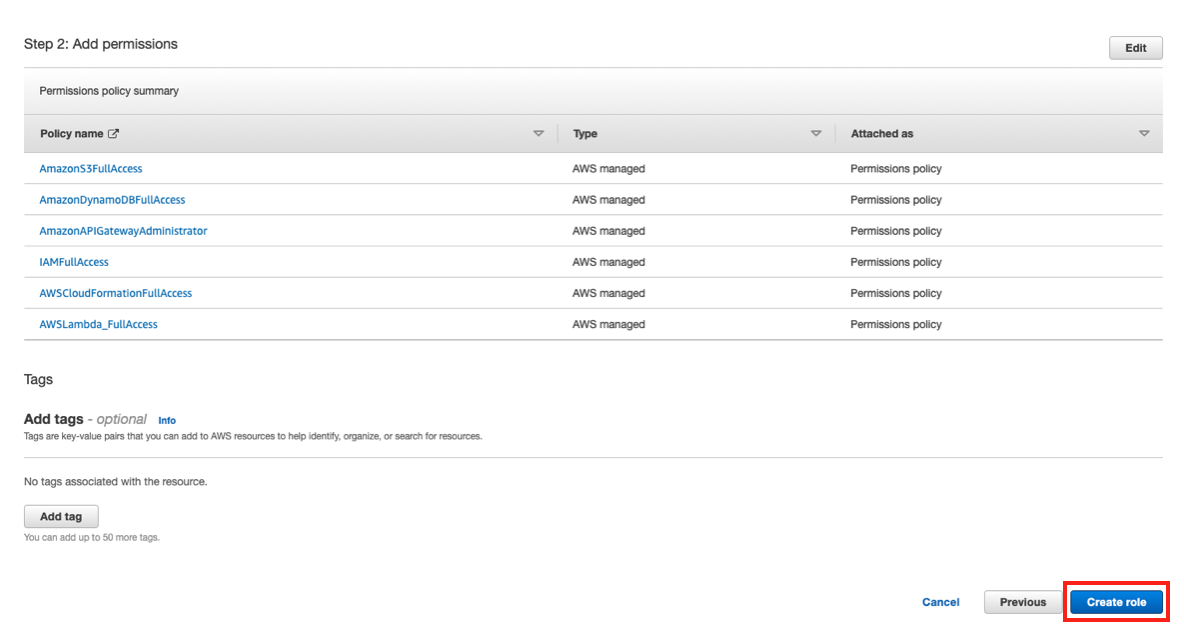Cancel the role creation
Image resolution: width=1184 pixels, height=640 pixels.
coord(940,601)
